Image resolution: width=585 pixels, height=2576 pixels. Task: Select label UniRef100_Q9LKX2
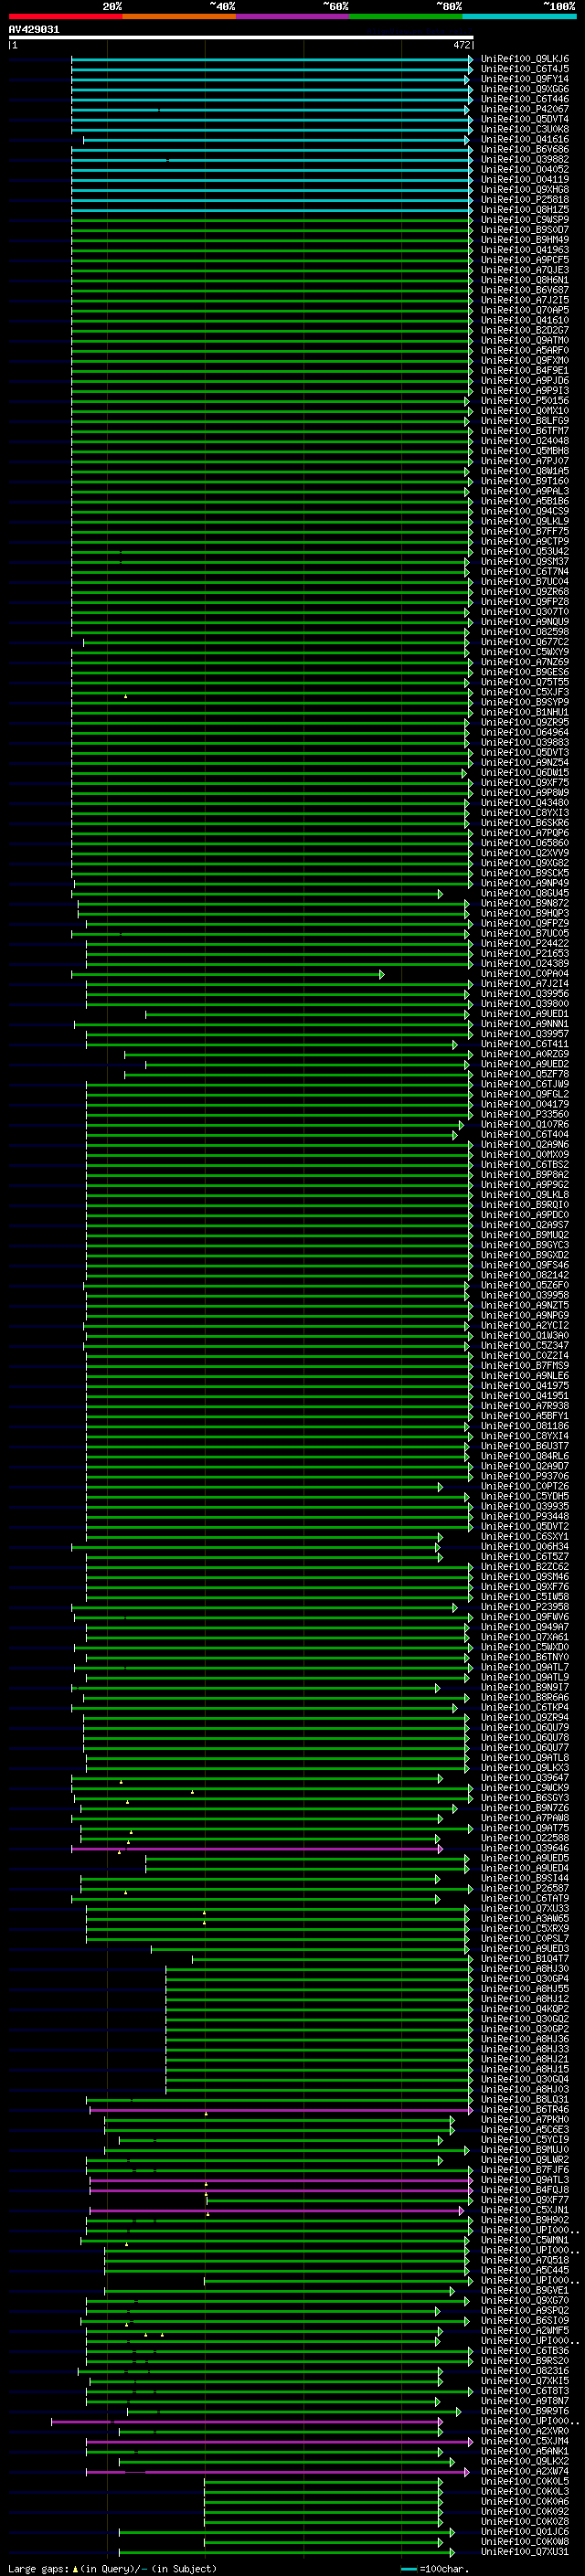525,2460
